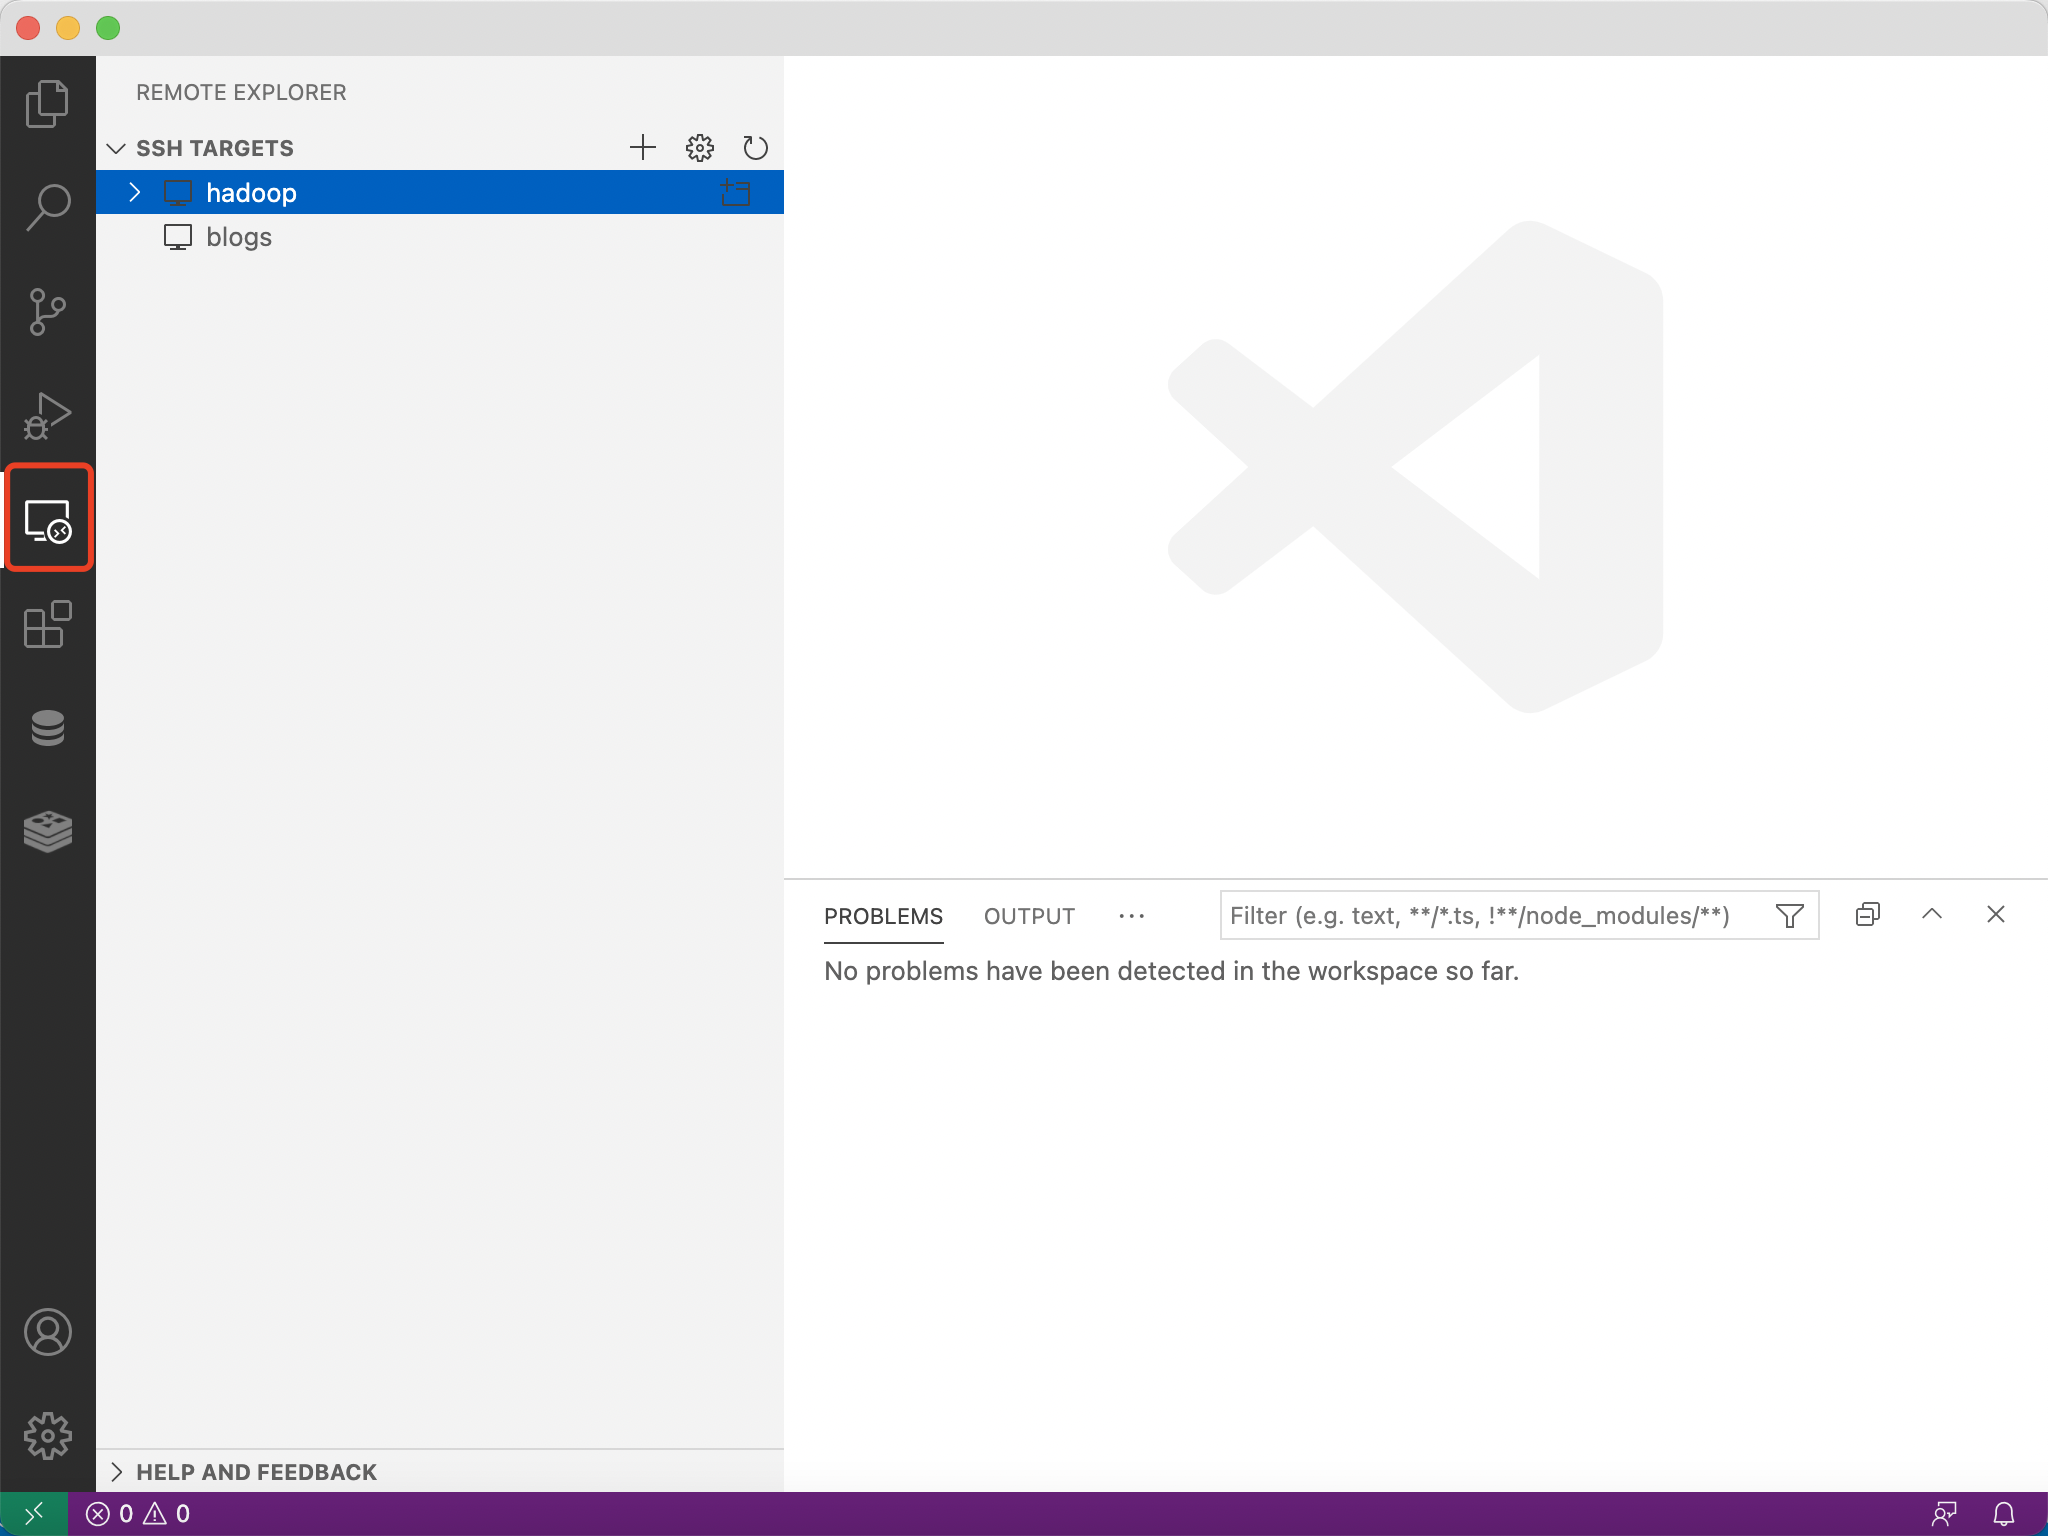The image size is (2048, 1536).
Task: Select the blogs SSH target
Action: click(x=239, y=237)
